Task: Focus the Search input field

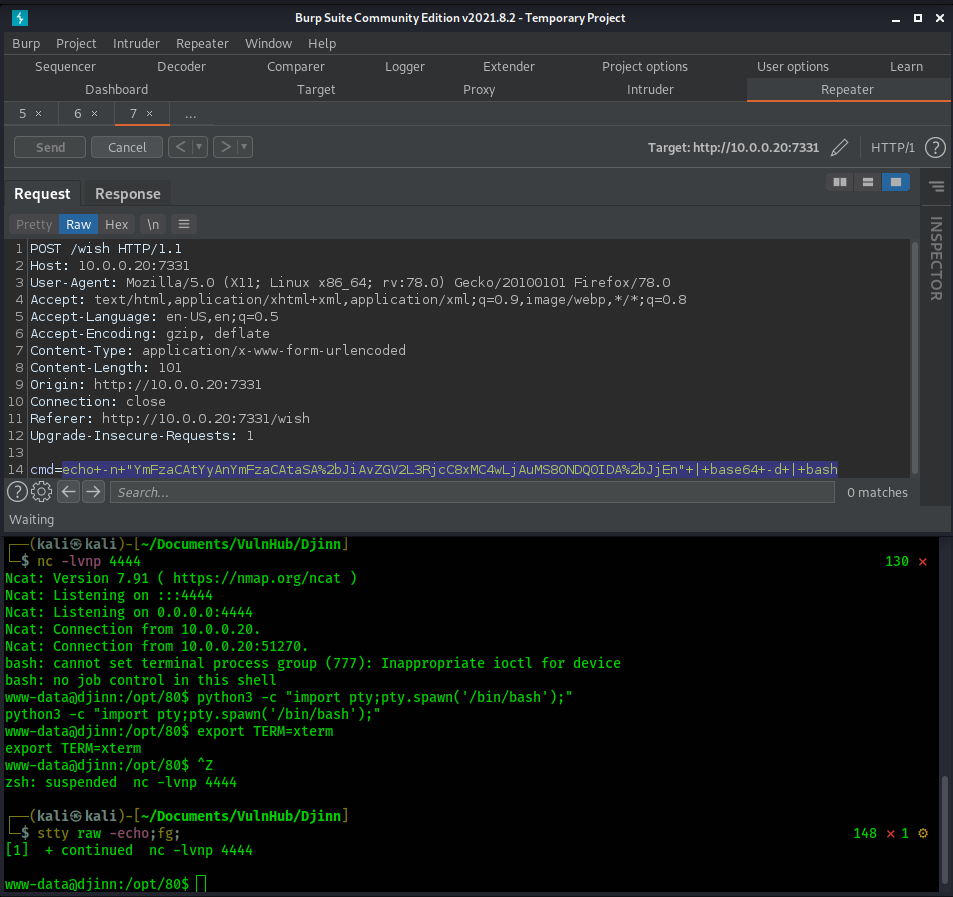Action: tap(472, 492)
